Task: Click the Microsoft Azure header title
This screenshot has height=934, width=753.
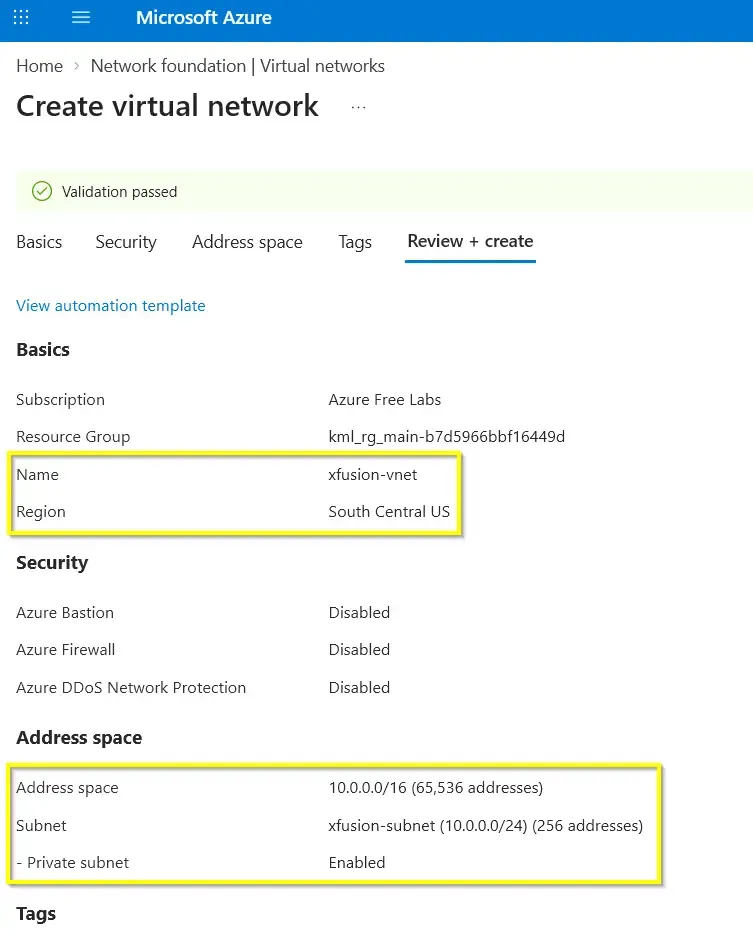Action: (x=204, y=17)
